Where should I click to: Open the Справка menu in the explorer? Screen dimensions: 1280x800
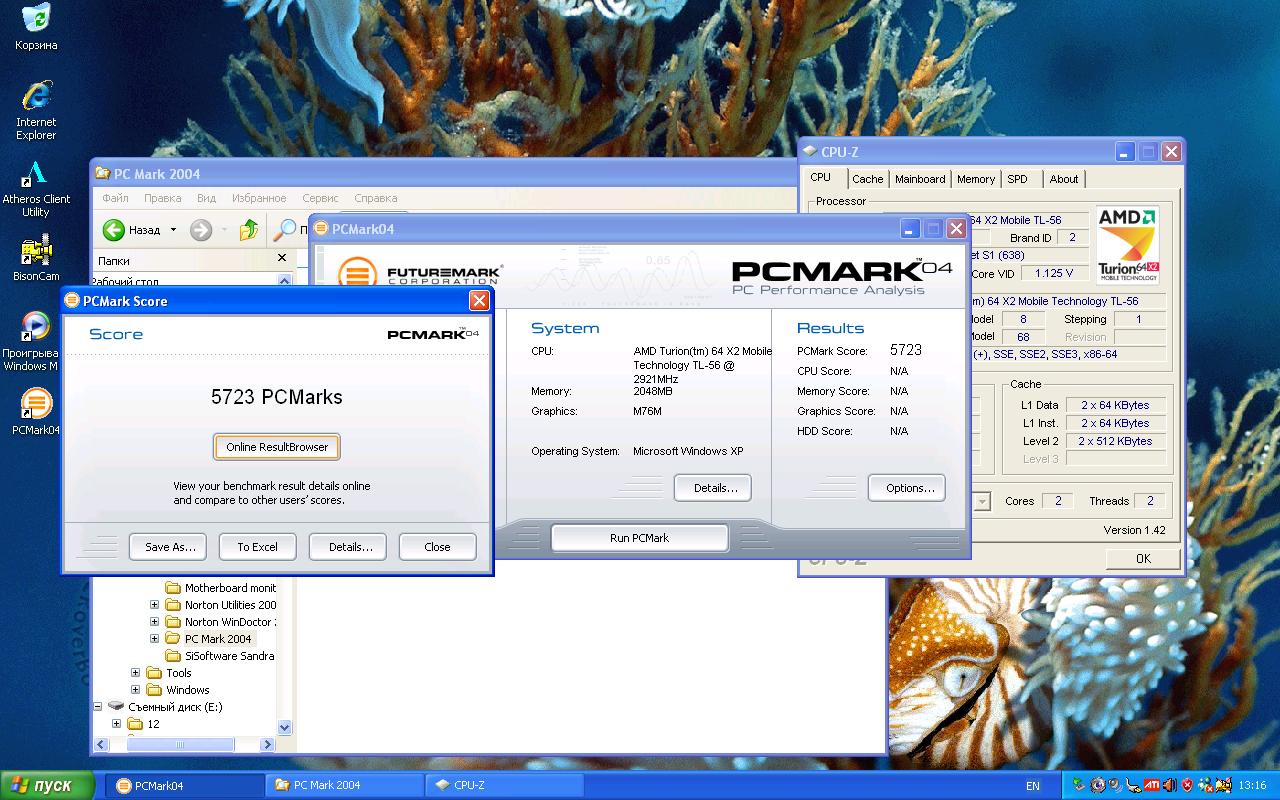click(376, 198)
